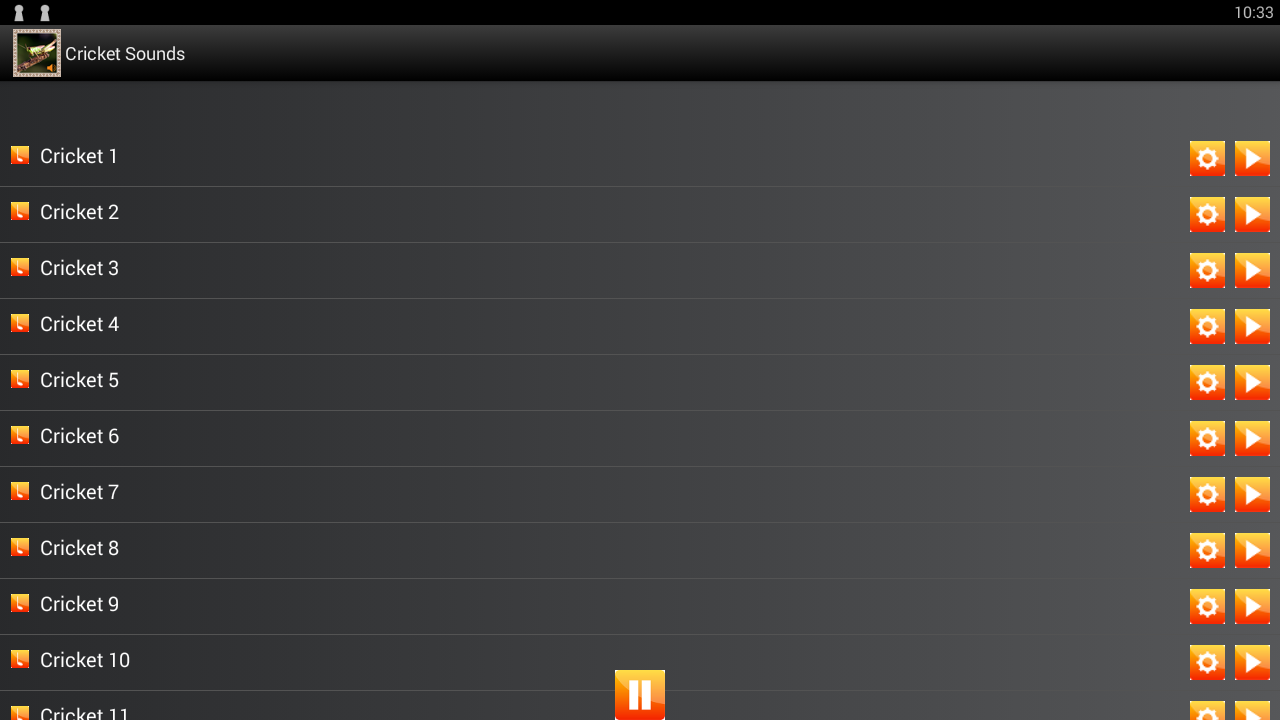Image resolution: width=1280 pixels, height=720 pixels.
Task: Open settings gear for Cricket 1
Action: coord(1207,158)
